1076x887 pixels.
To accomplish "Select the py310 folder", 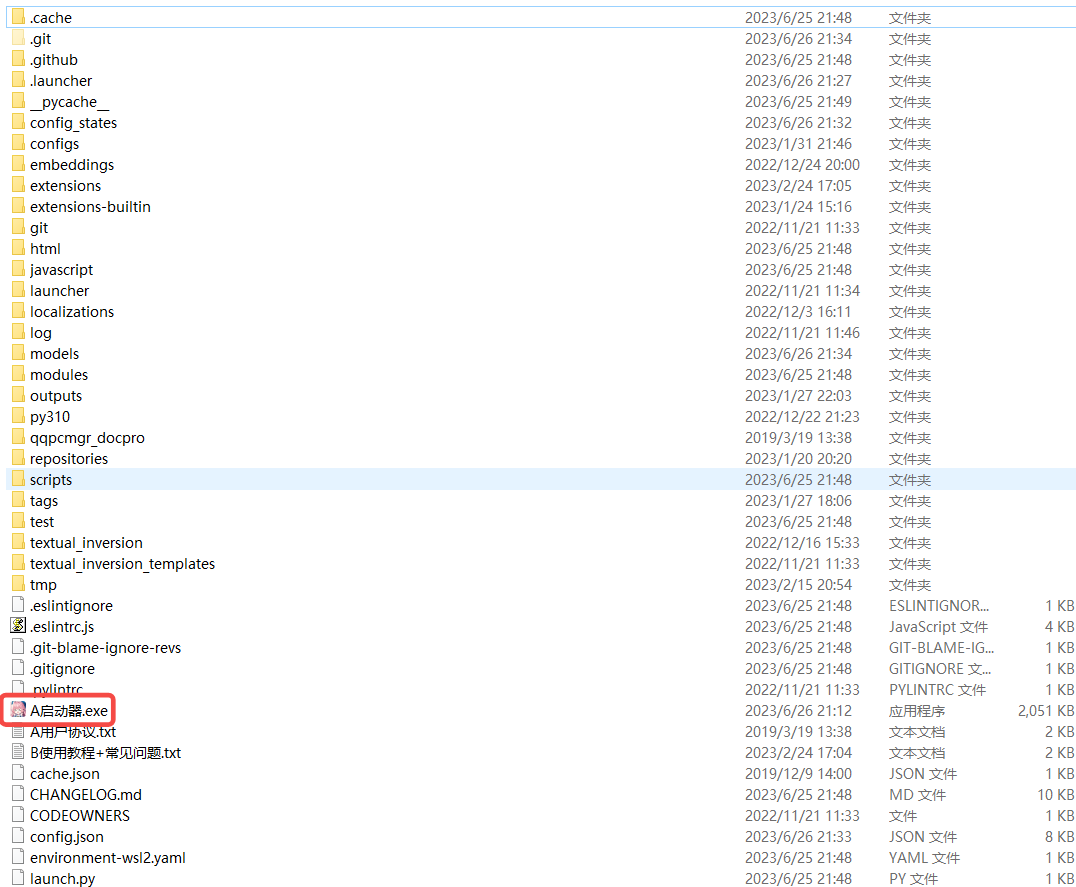I will pos(50,416).
